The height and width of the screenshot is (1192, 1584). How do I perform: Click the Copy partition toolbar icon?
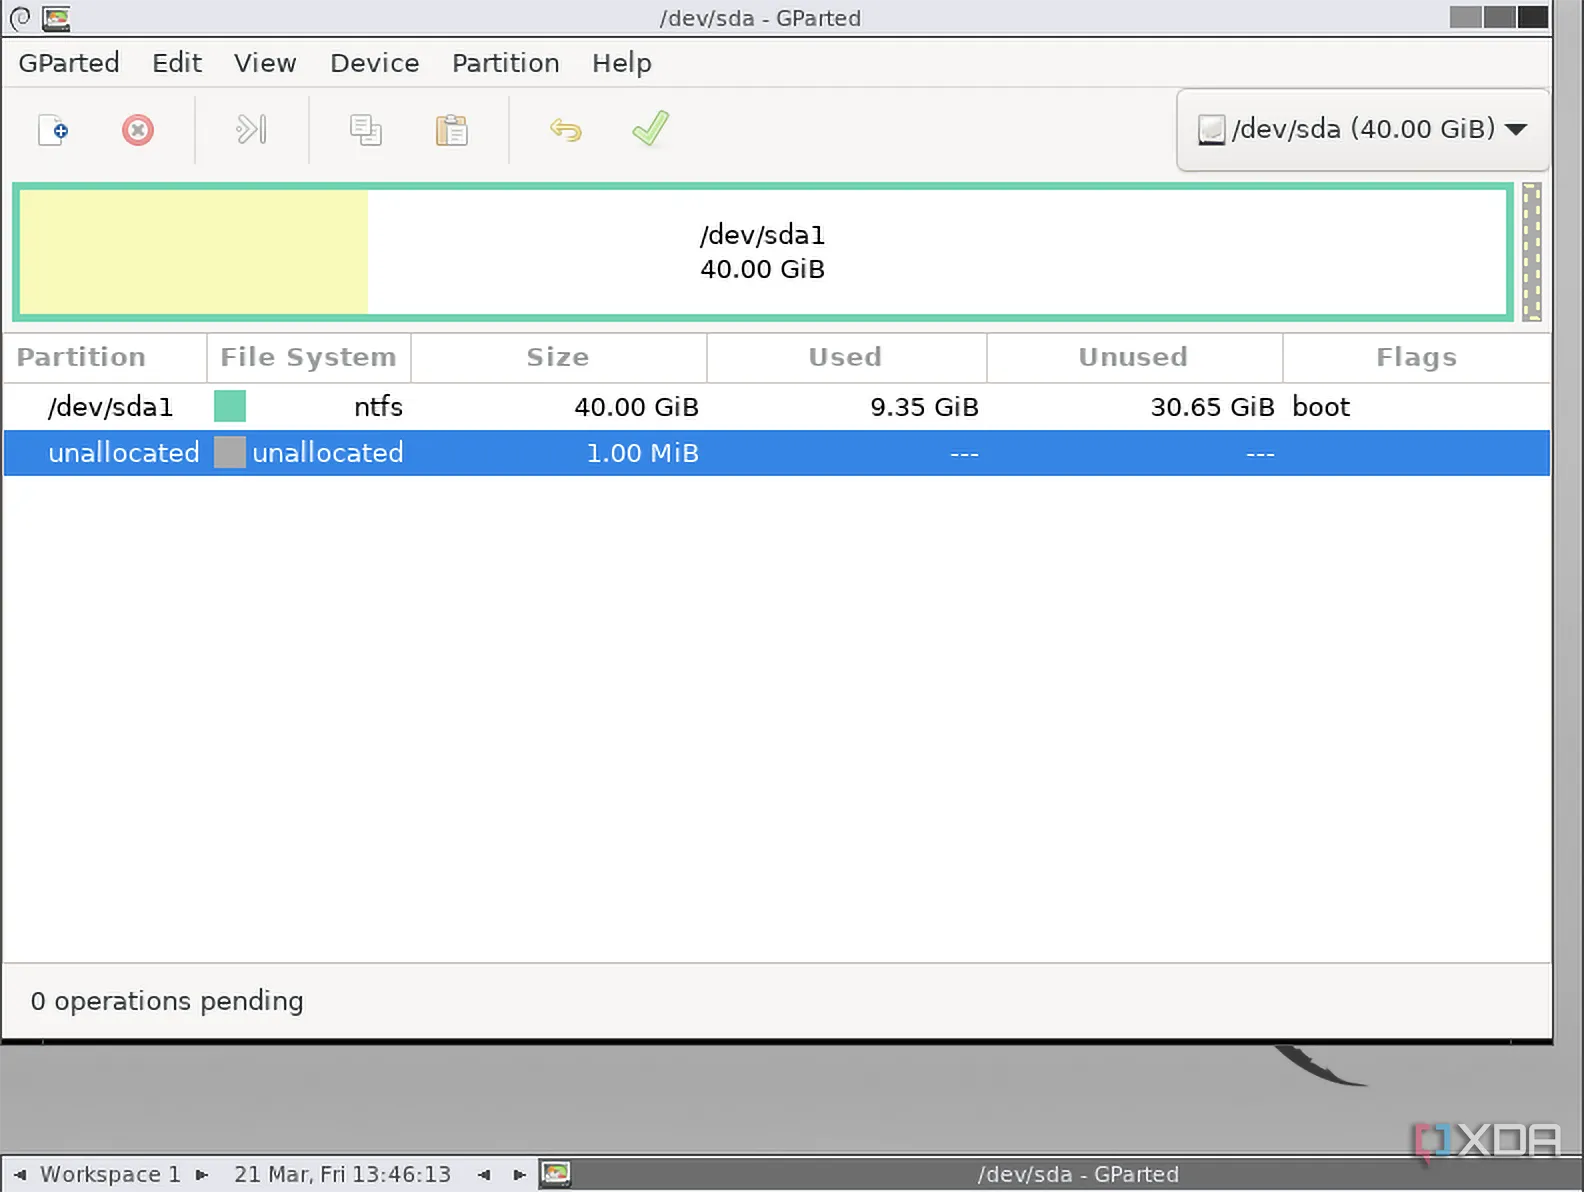366,130
